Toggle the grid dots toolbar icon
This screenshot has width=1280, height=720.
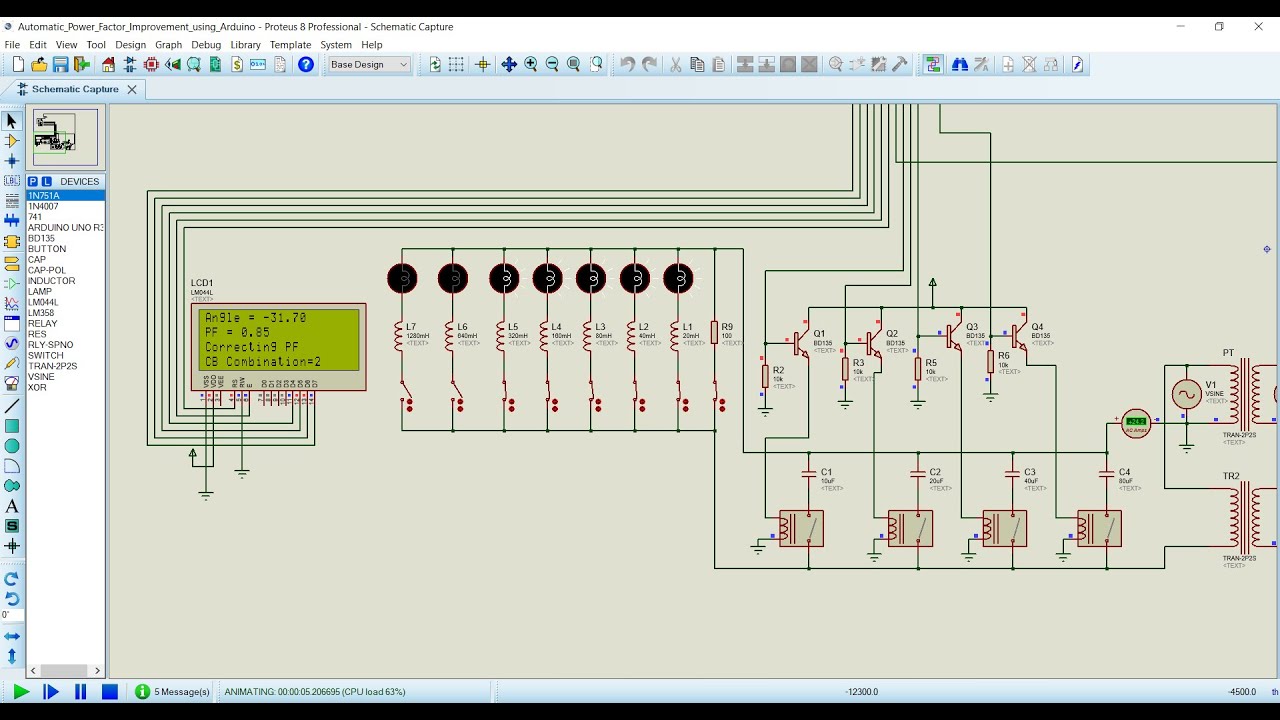456,64
